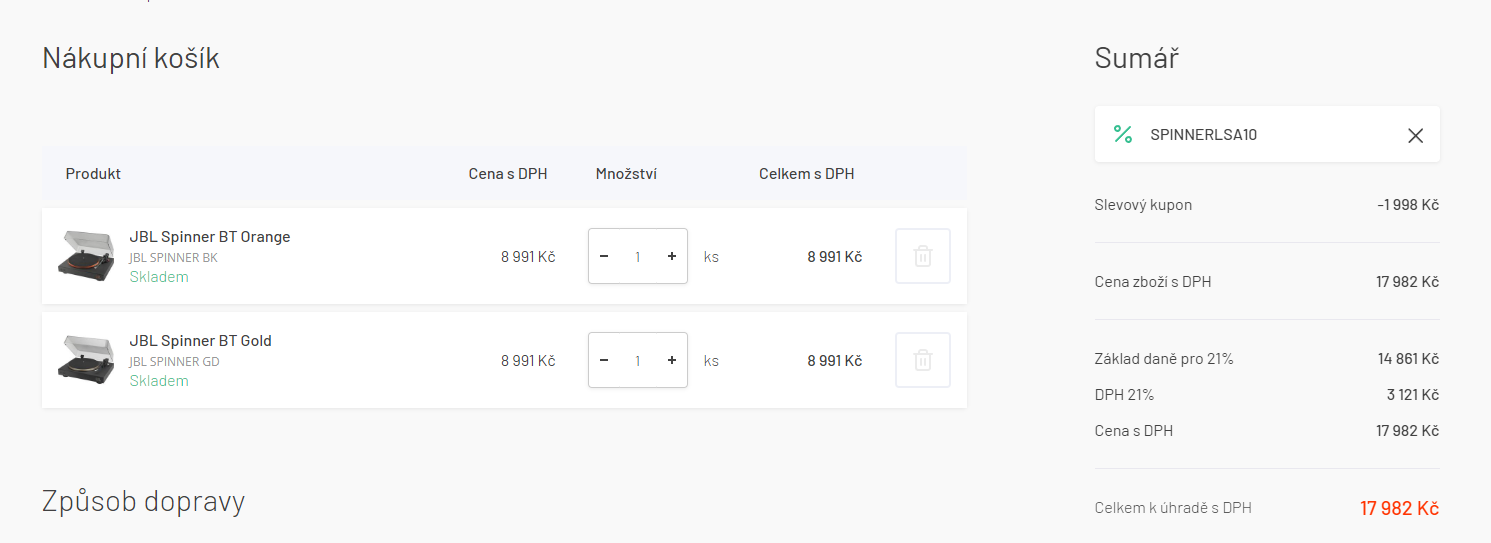Screen dimensions: 1491x543
Task: Increase quantity of JBL Spinner BT Orange
Action: pos(672,256)
